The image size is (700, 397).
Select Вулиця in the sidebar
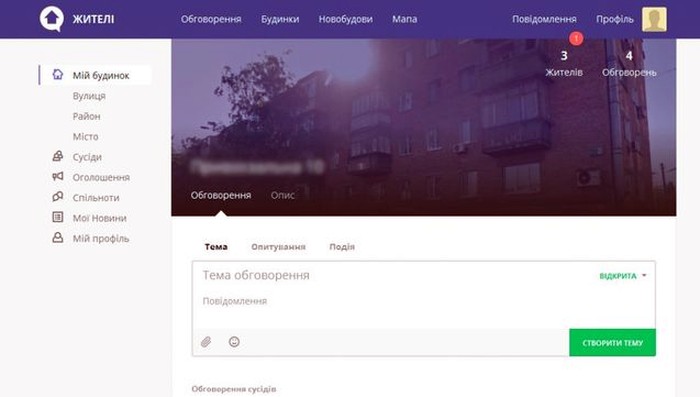(89, 96)
